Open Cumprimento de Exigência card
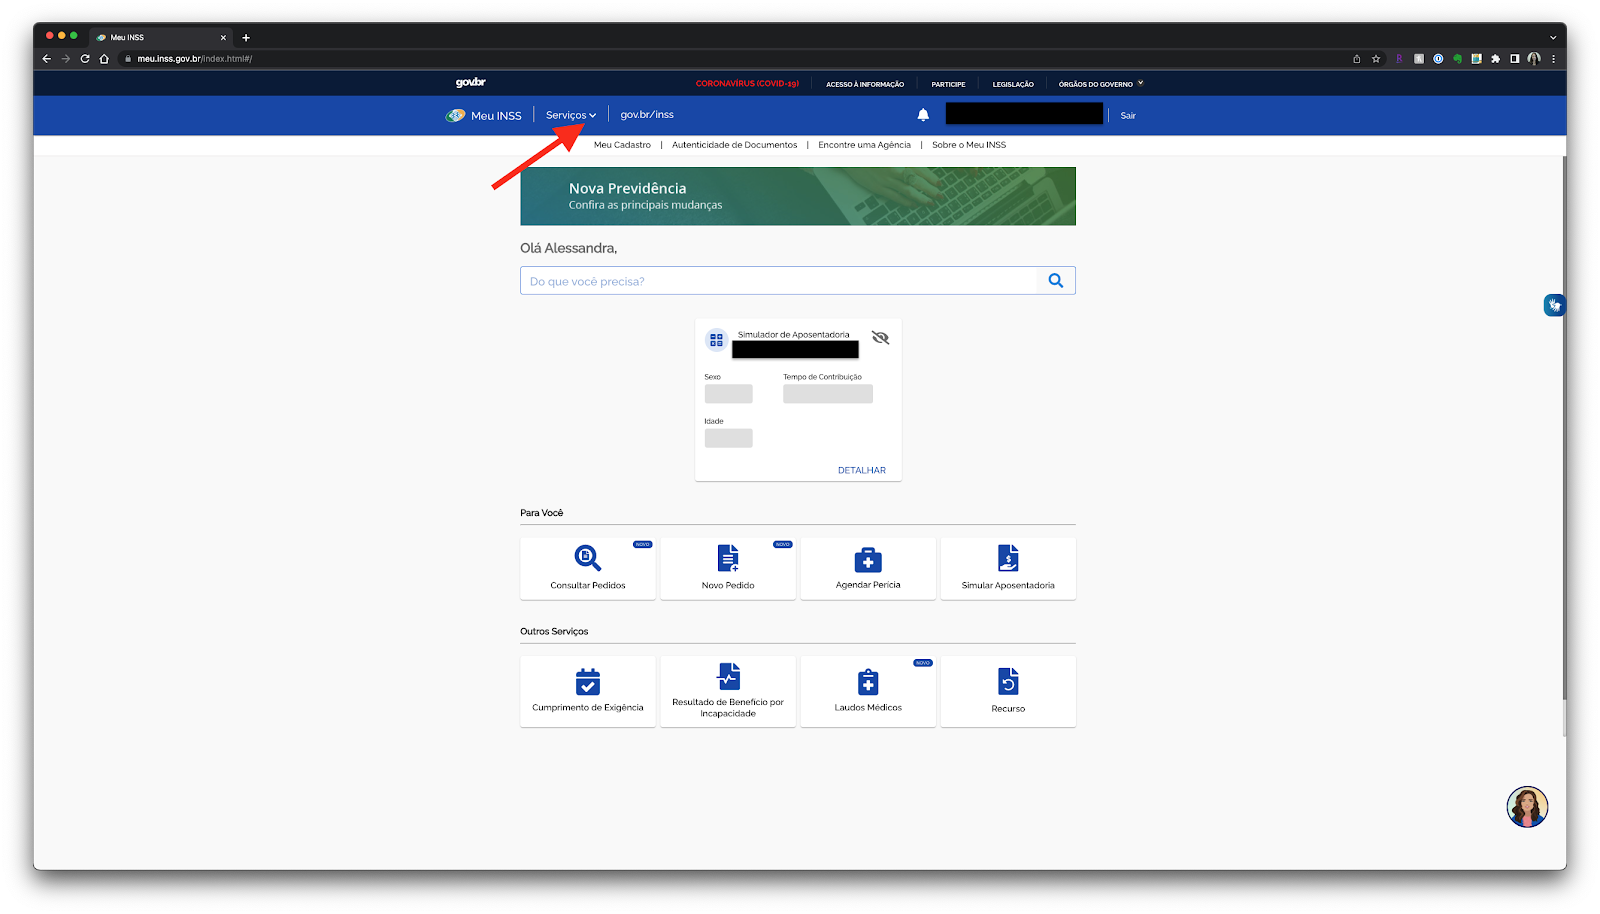Image resolution: width=1600 pixels, height=914 pixels. [588, 691]
